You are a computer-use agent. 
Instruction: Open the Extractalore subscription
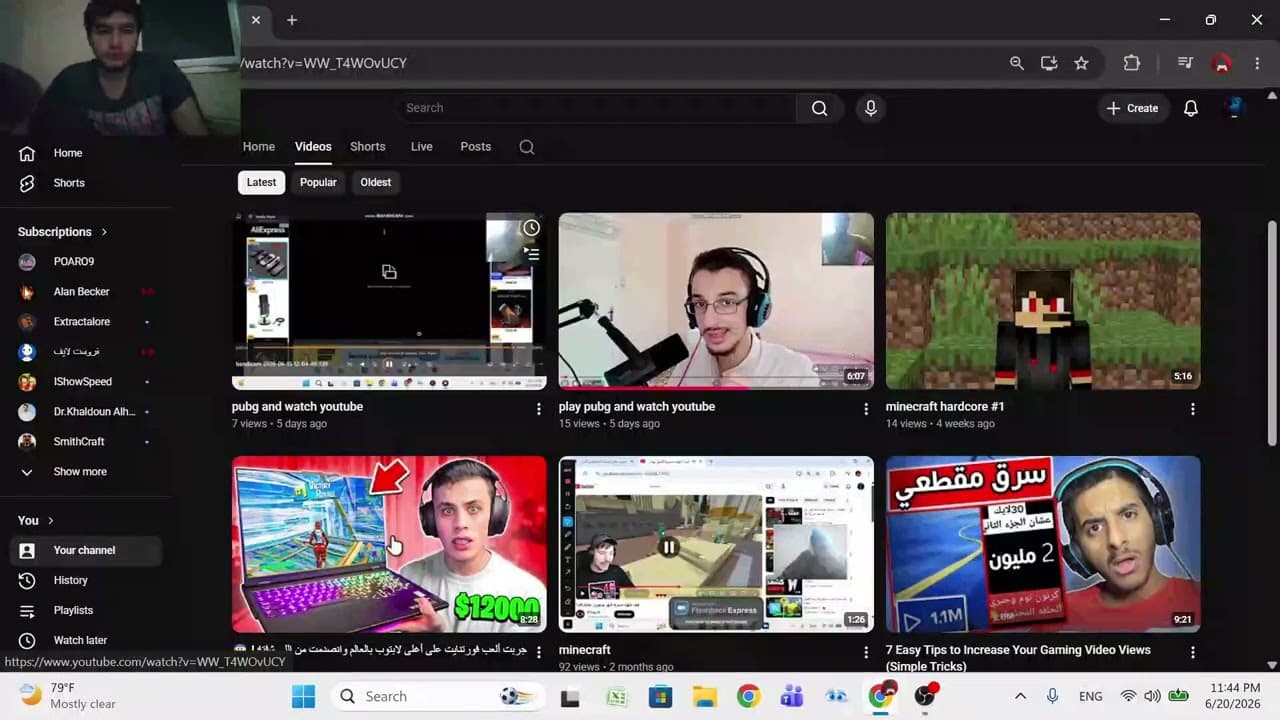pyautogui.click(x=80, y=321)
